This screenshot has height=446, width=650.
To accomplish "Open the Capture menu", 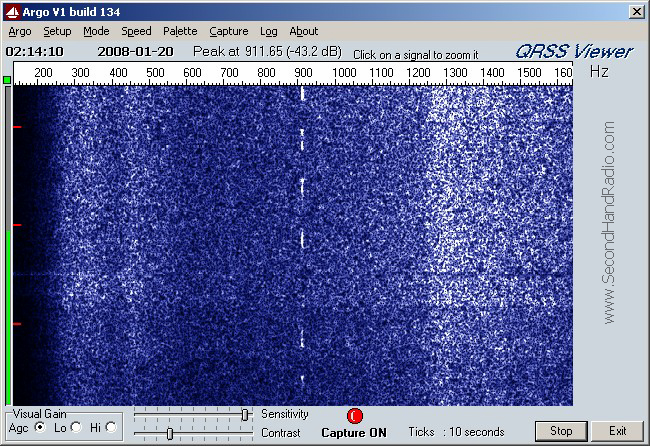I will tap(228, 31).
